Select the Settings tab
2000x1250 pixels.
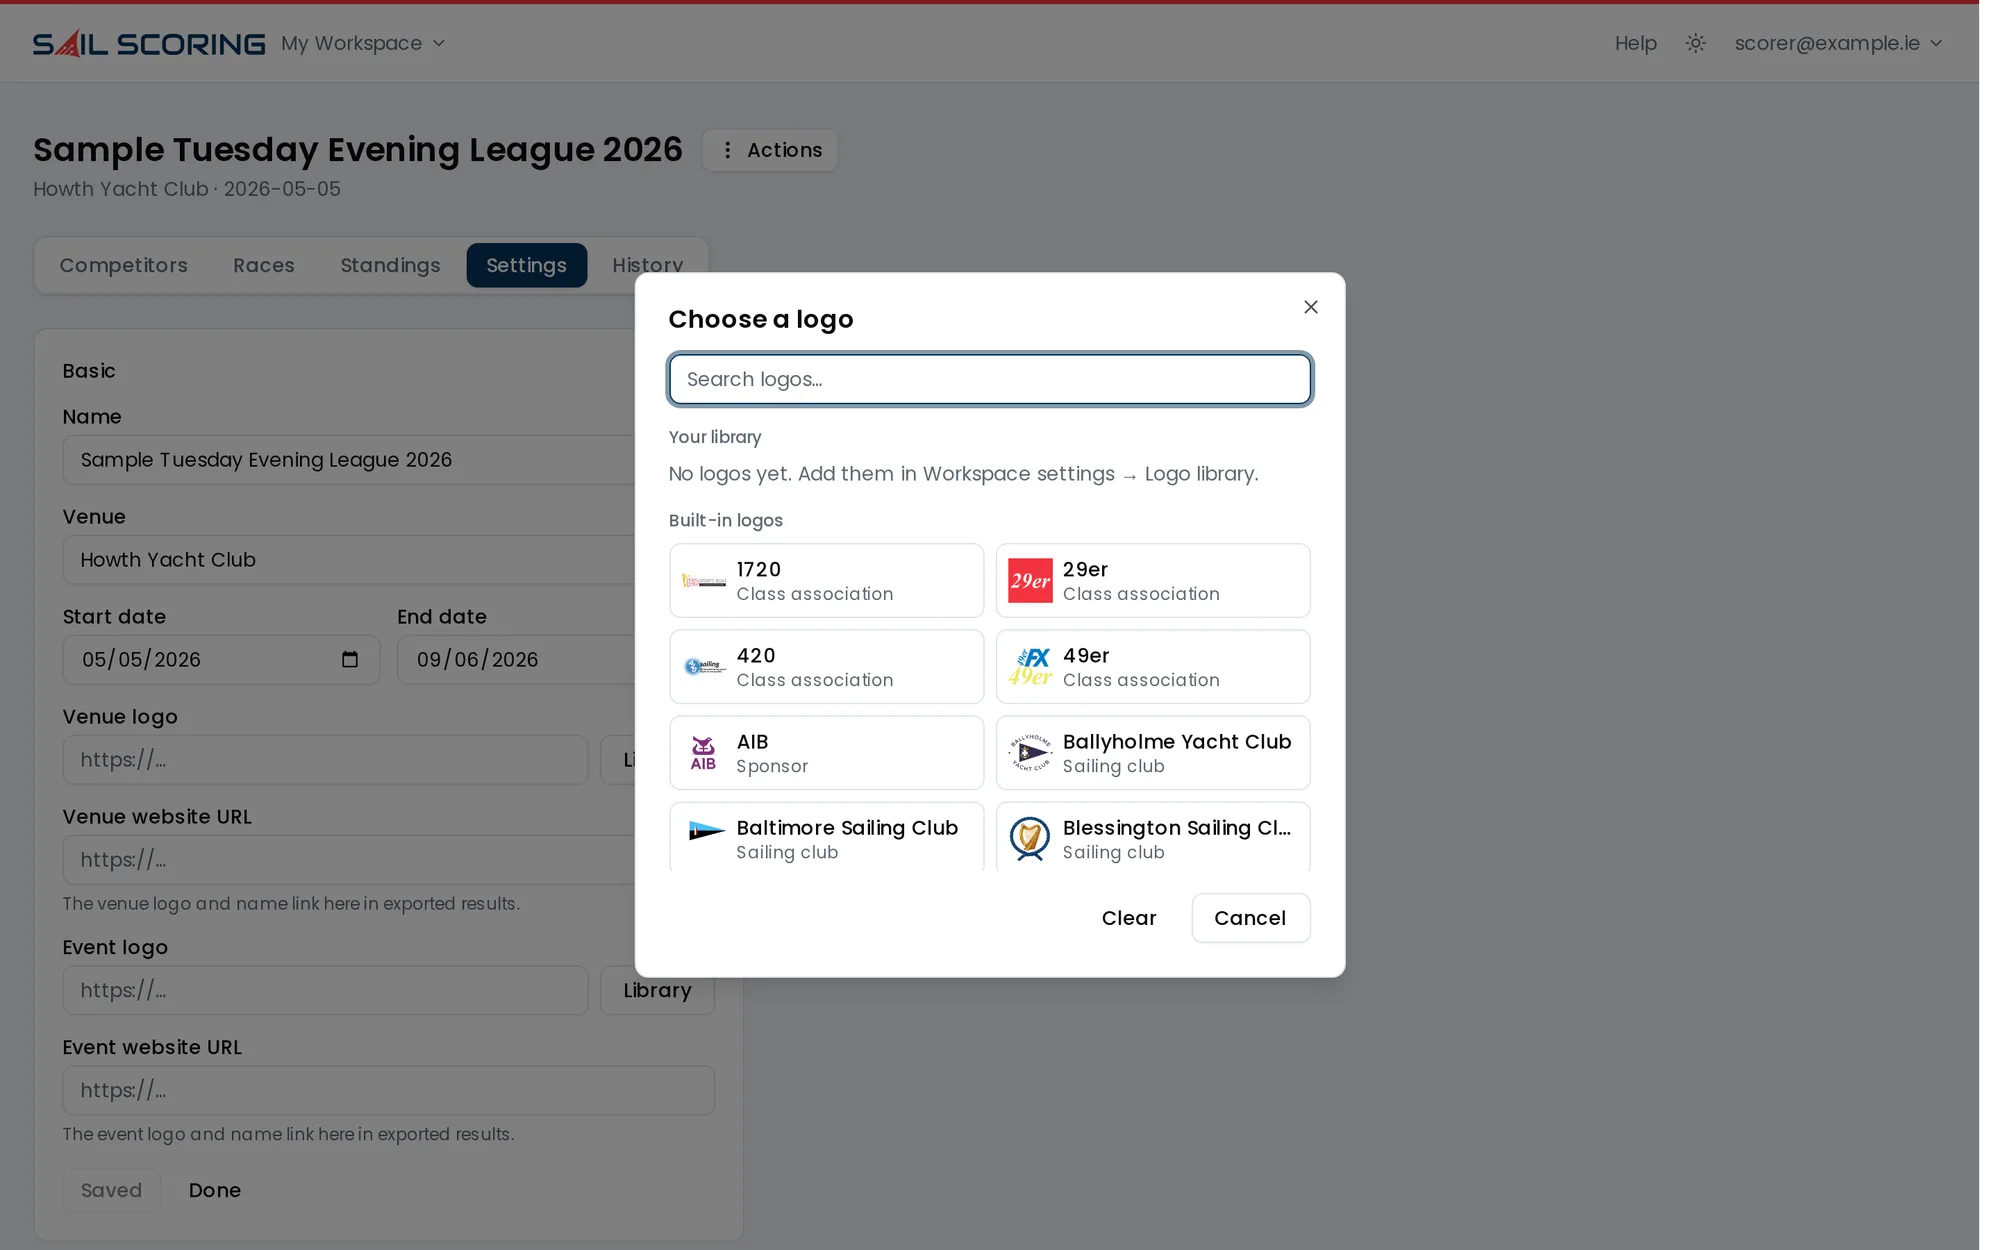tap(527, 265)
